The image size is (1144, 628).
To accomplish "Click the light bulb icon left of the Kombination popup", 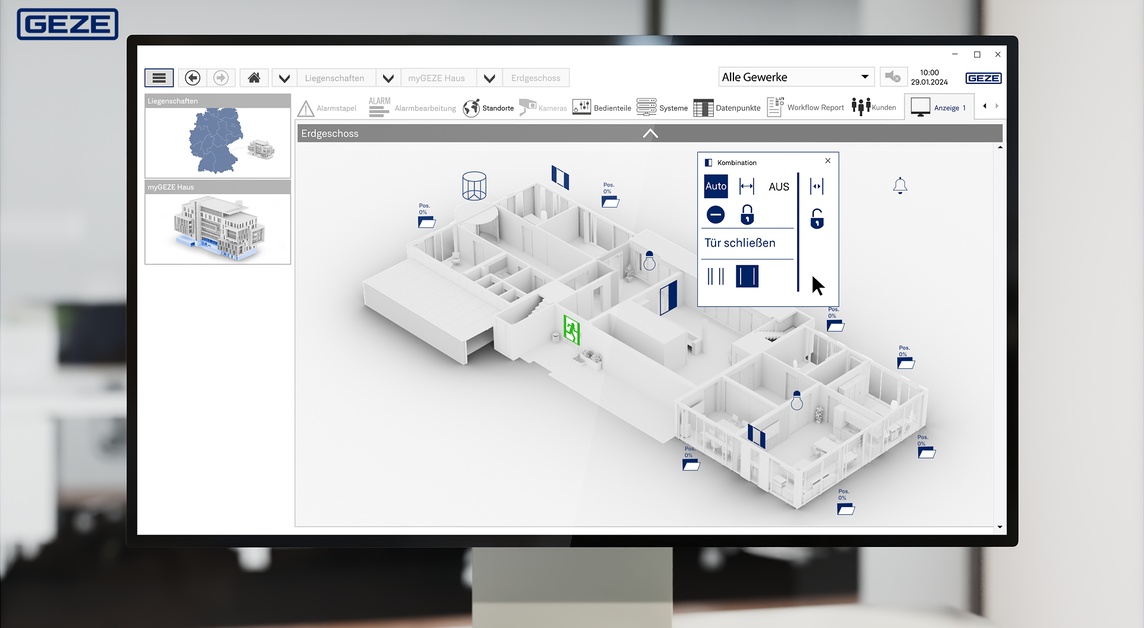I will (649, 260).
